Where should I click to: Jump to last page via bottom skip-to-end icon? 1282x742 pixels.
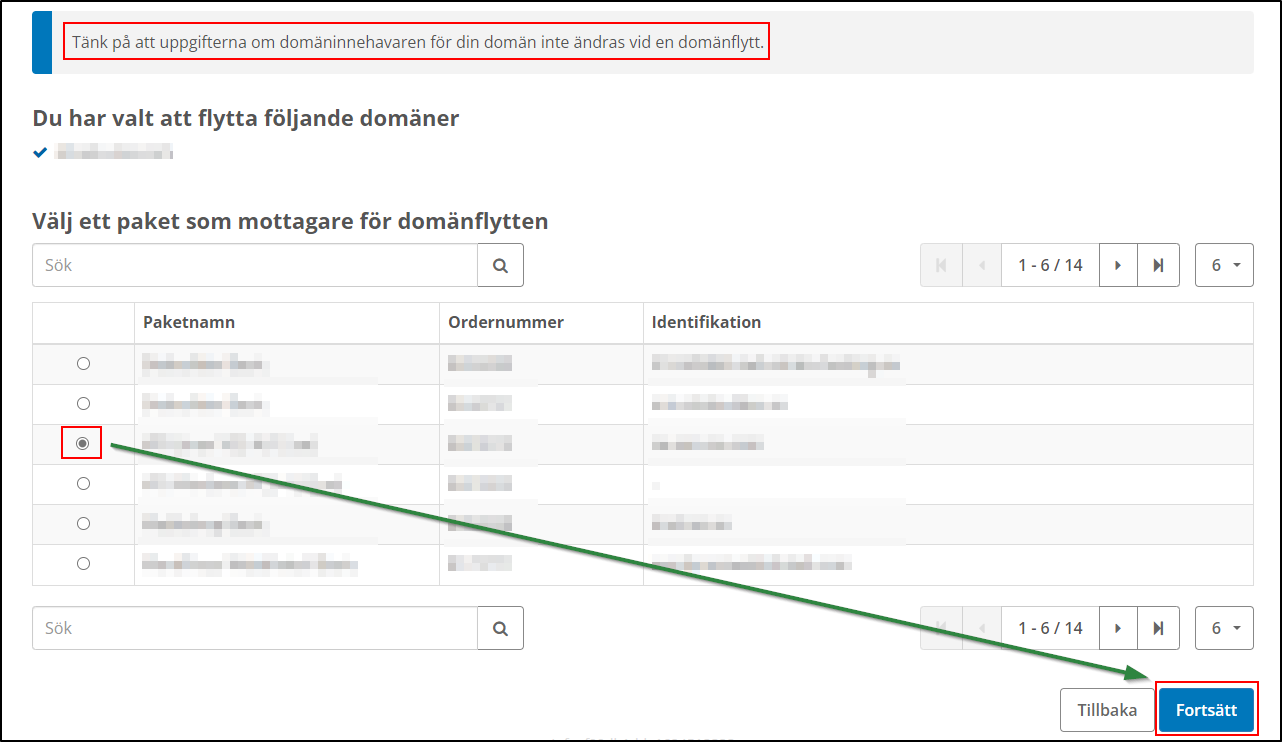point(1158,627)
